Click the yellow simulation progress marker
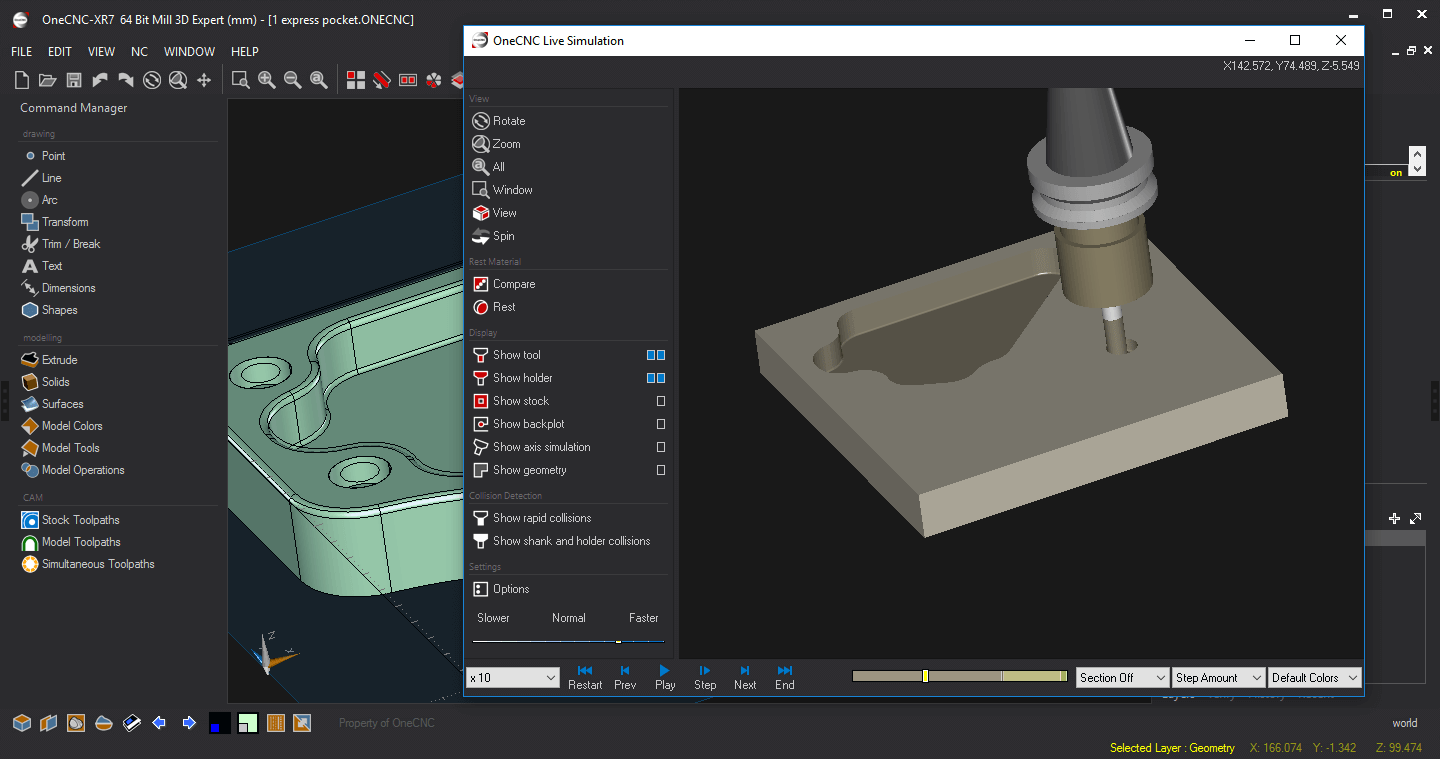This screenshot has width=1440, height=759. 925,677
